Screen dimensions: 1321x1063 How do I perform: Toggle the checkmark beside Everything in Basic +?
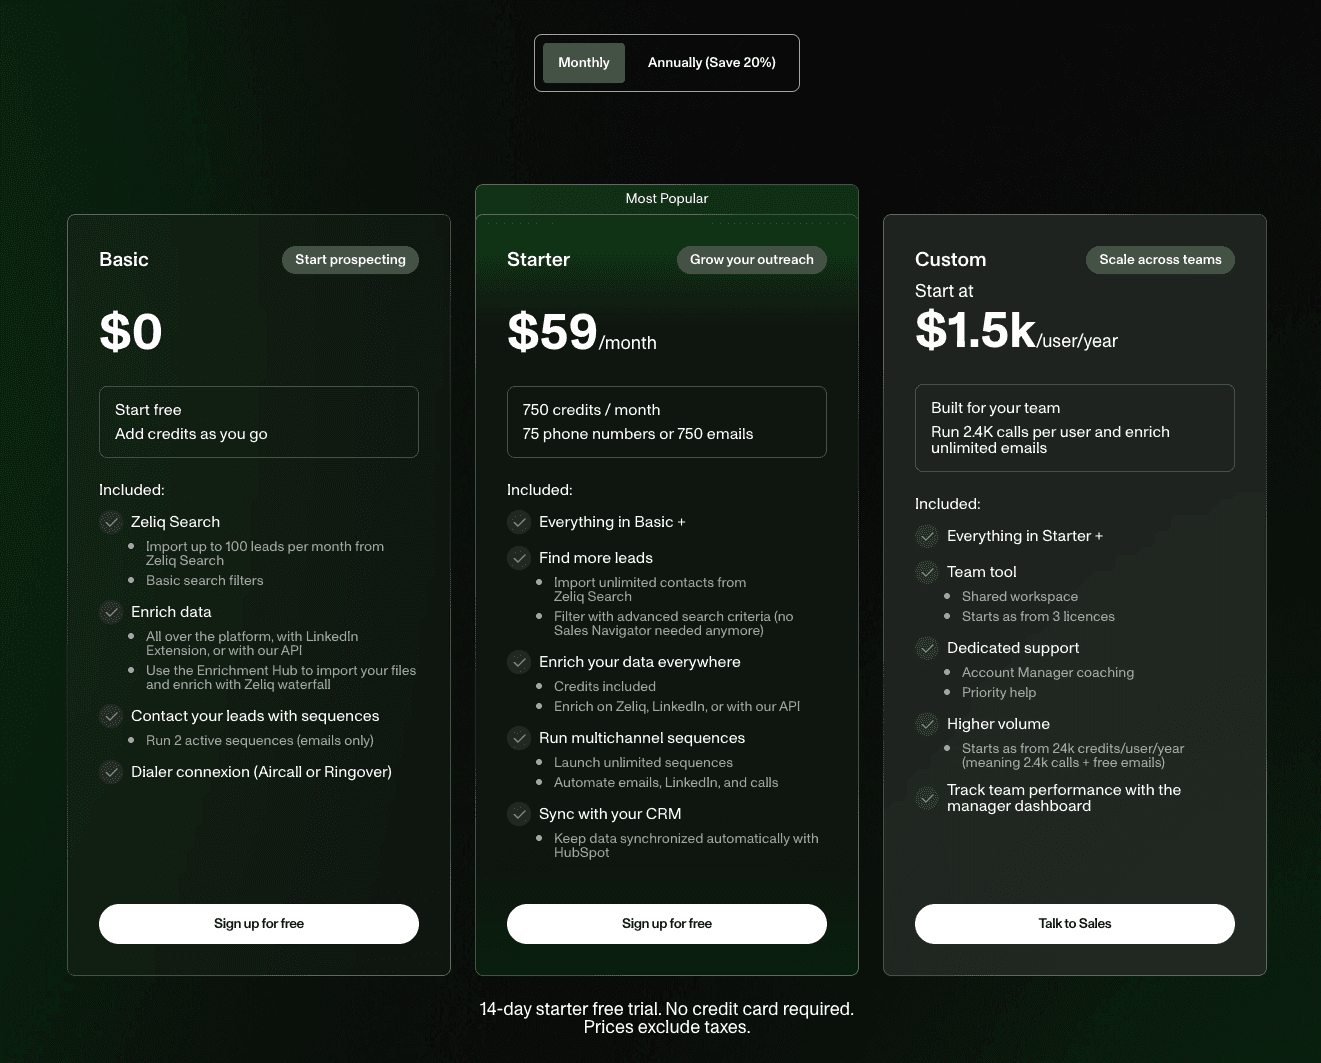tap(519, 522)
